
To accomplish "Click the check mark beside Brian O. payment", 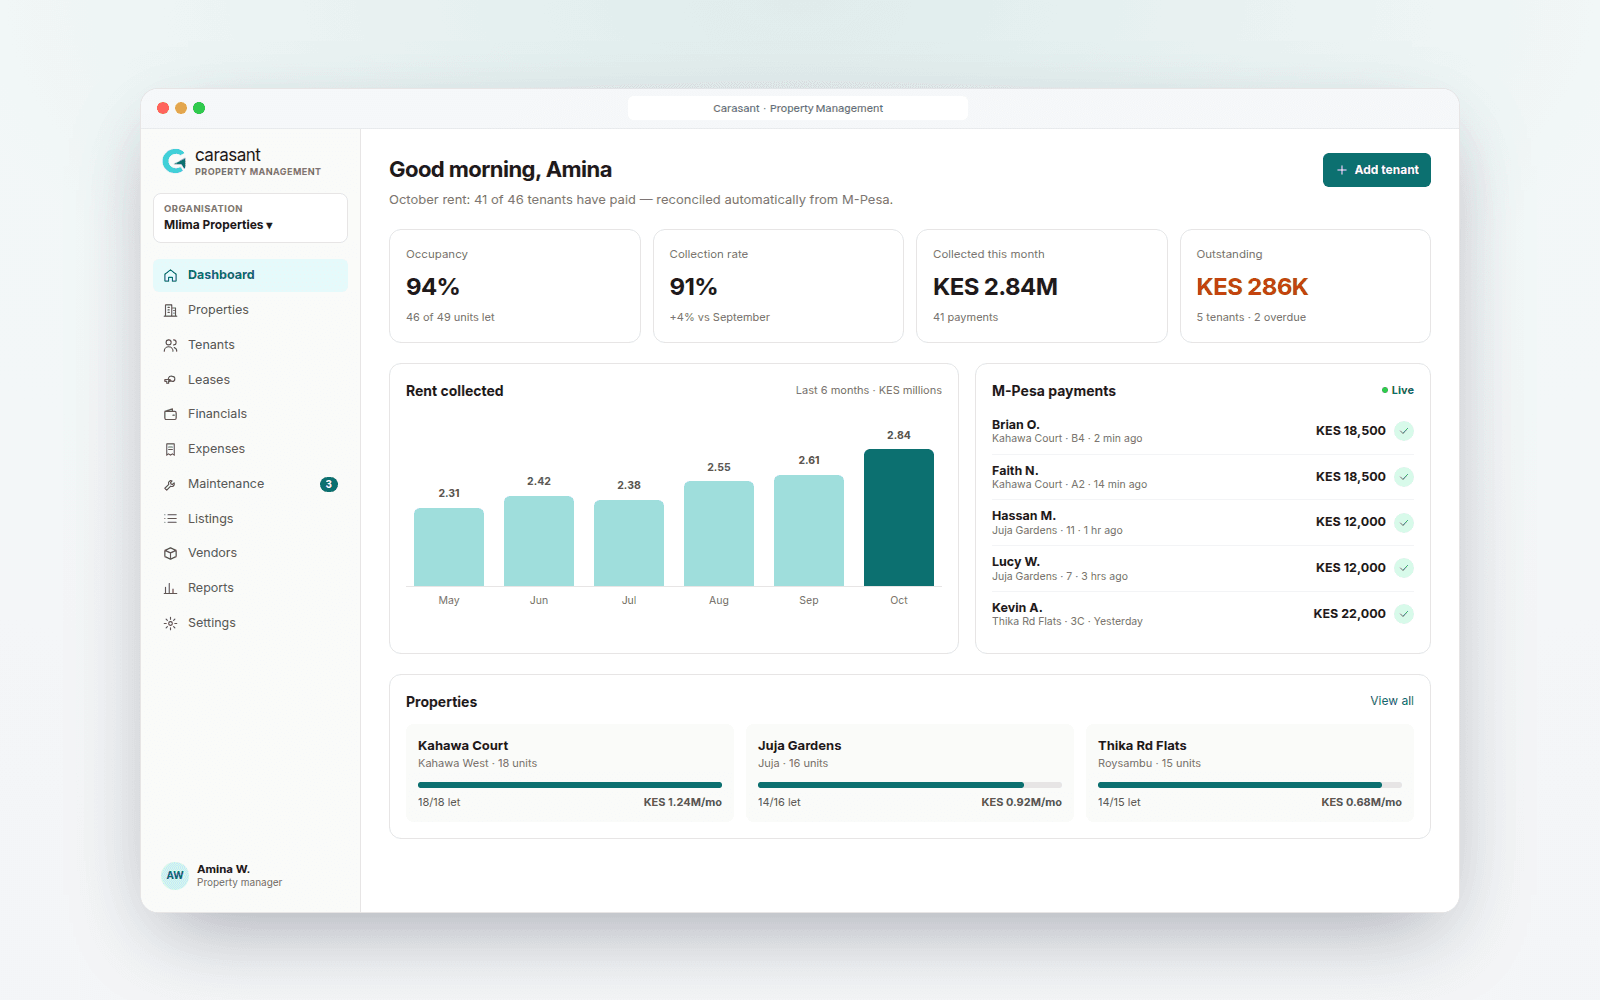I will 1404,431.
